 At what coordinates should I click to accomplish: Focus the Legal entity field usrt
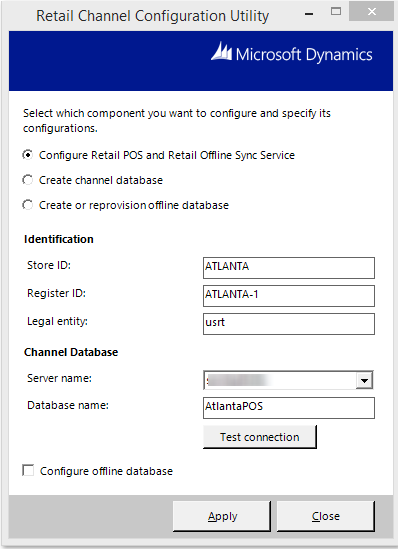click(x=289, y=324)
